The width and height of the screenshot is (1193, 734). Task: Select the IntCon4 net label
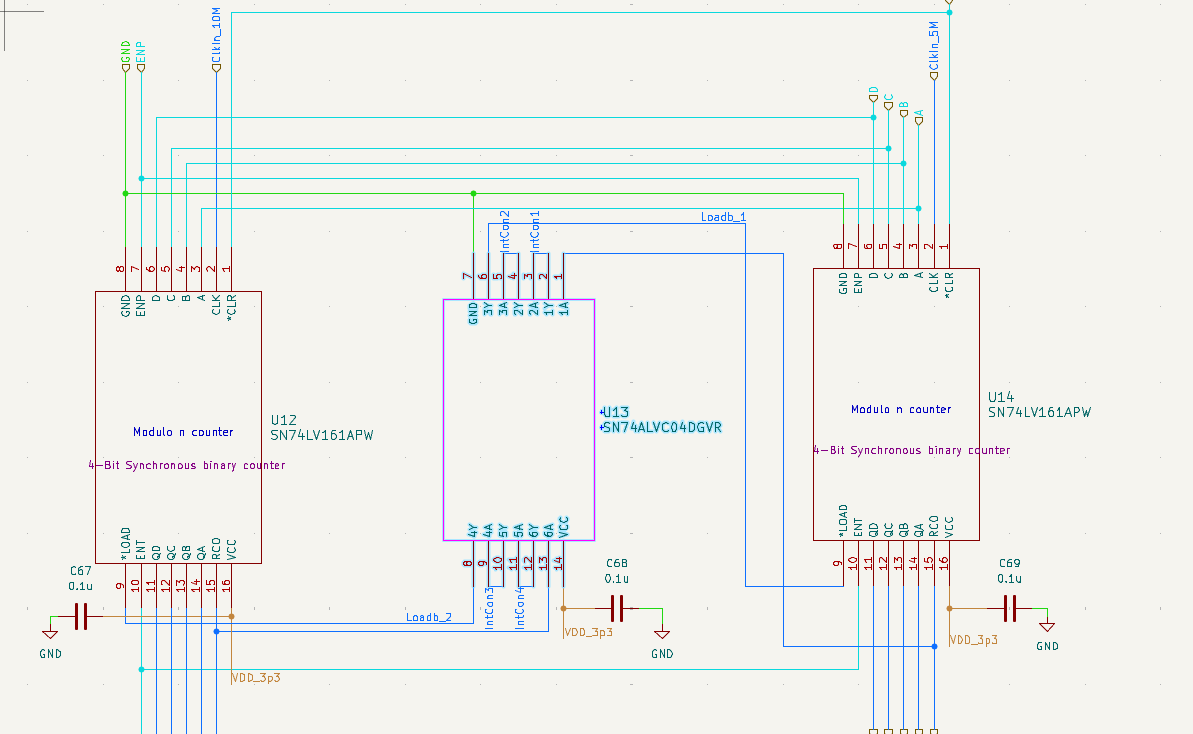click(x=520, y=607)
